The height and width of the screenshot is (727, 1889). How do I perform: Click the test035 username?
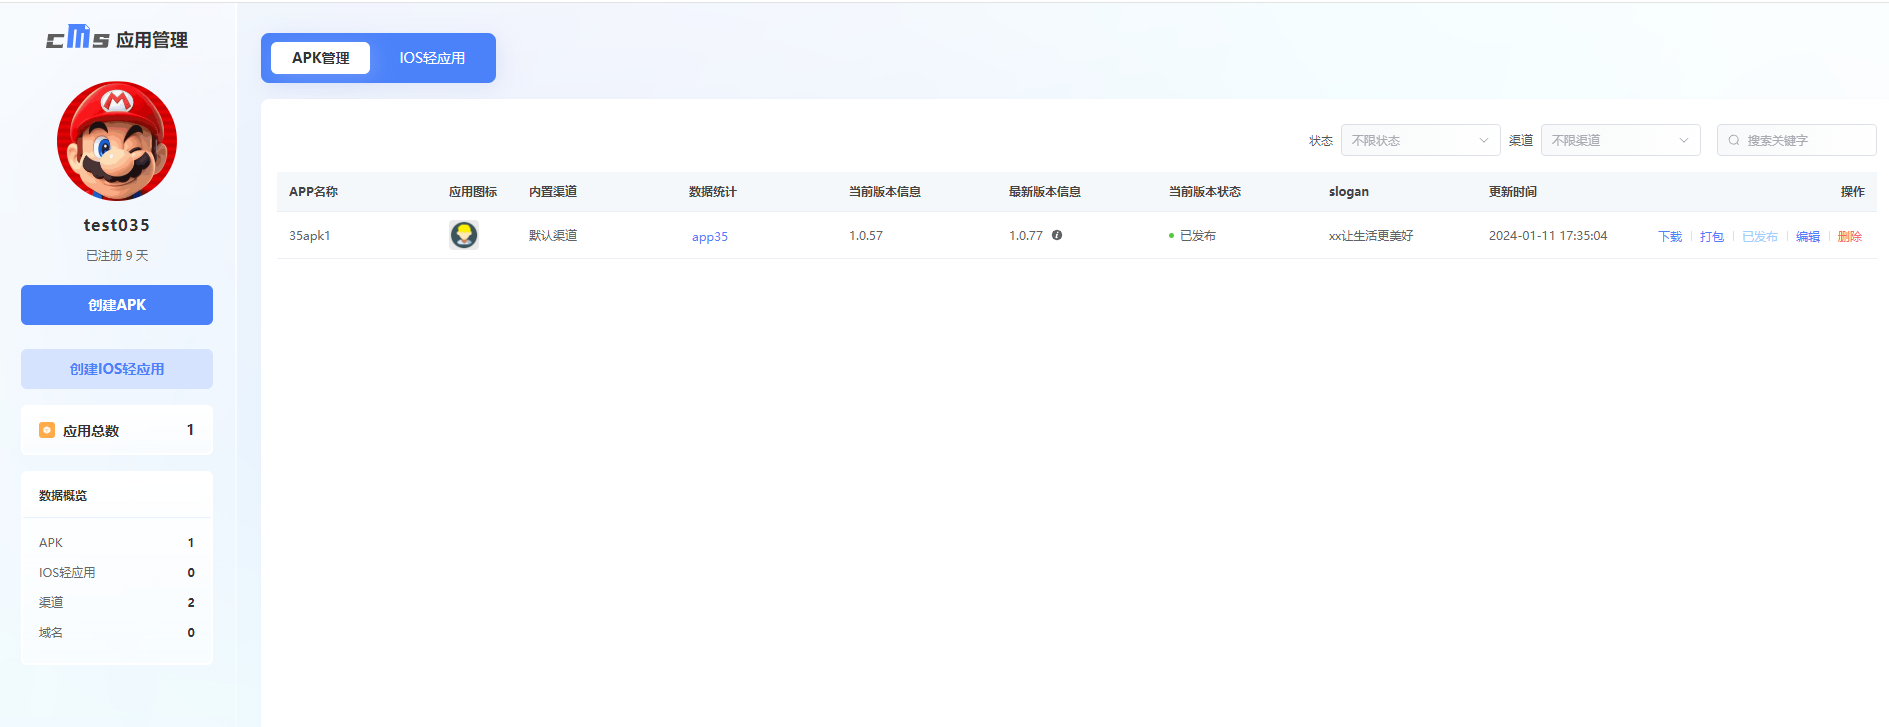[x=117, y=225]
